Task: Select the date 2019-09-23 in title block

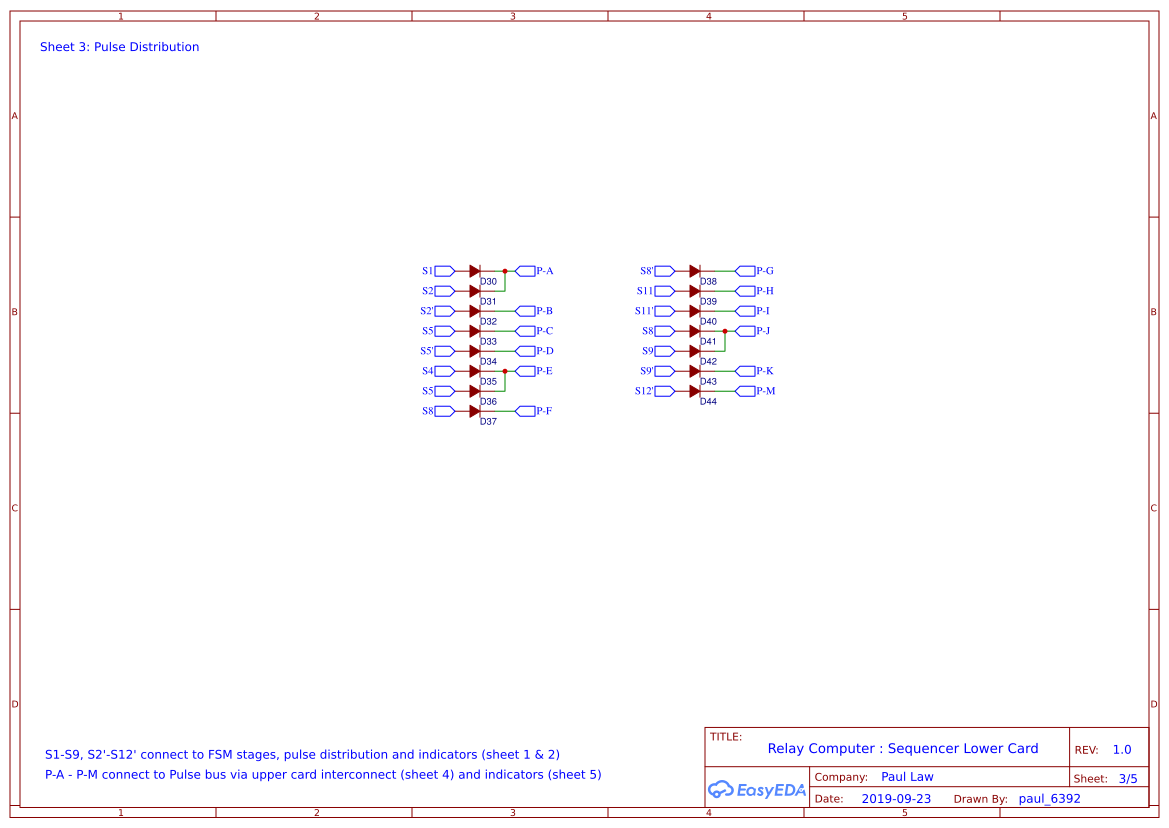Action: [896, 798]
